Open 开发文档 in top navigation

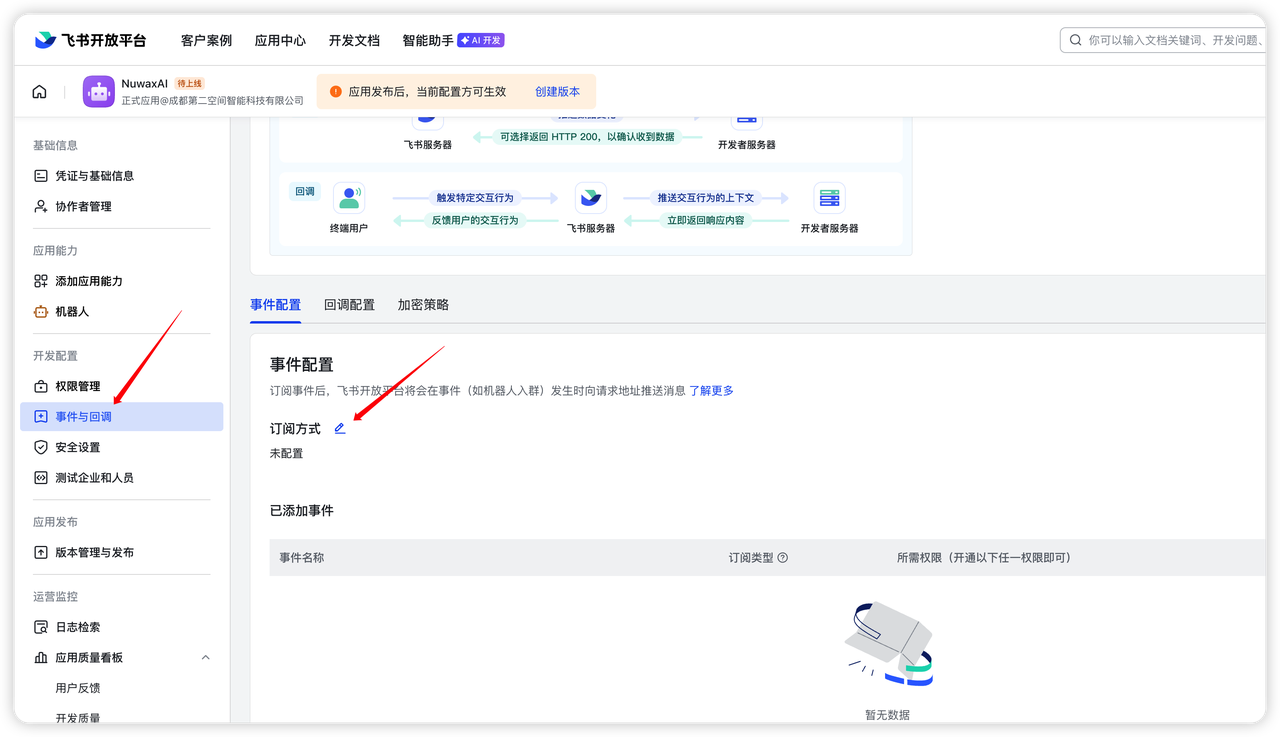pos(354,40)
